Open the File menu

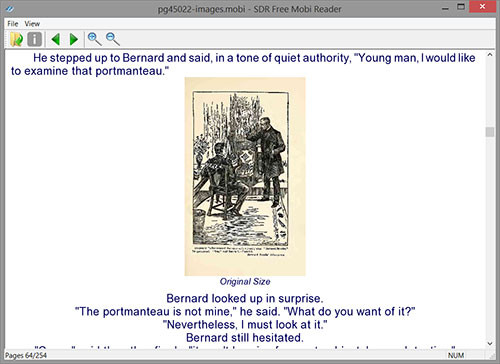coord(13,24)
